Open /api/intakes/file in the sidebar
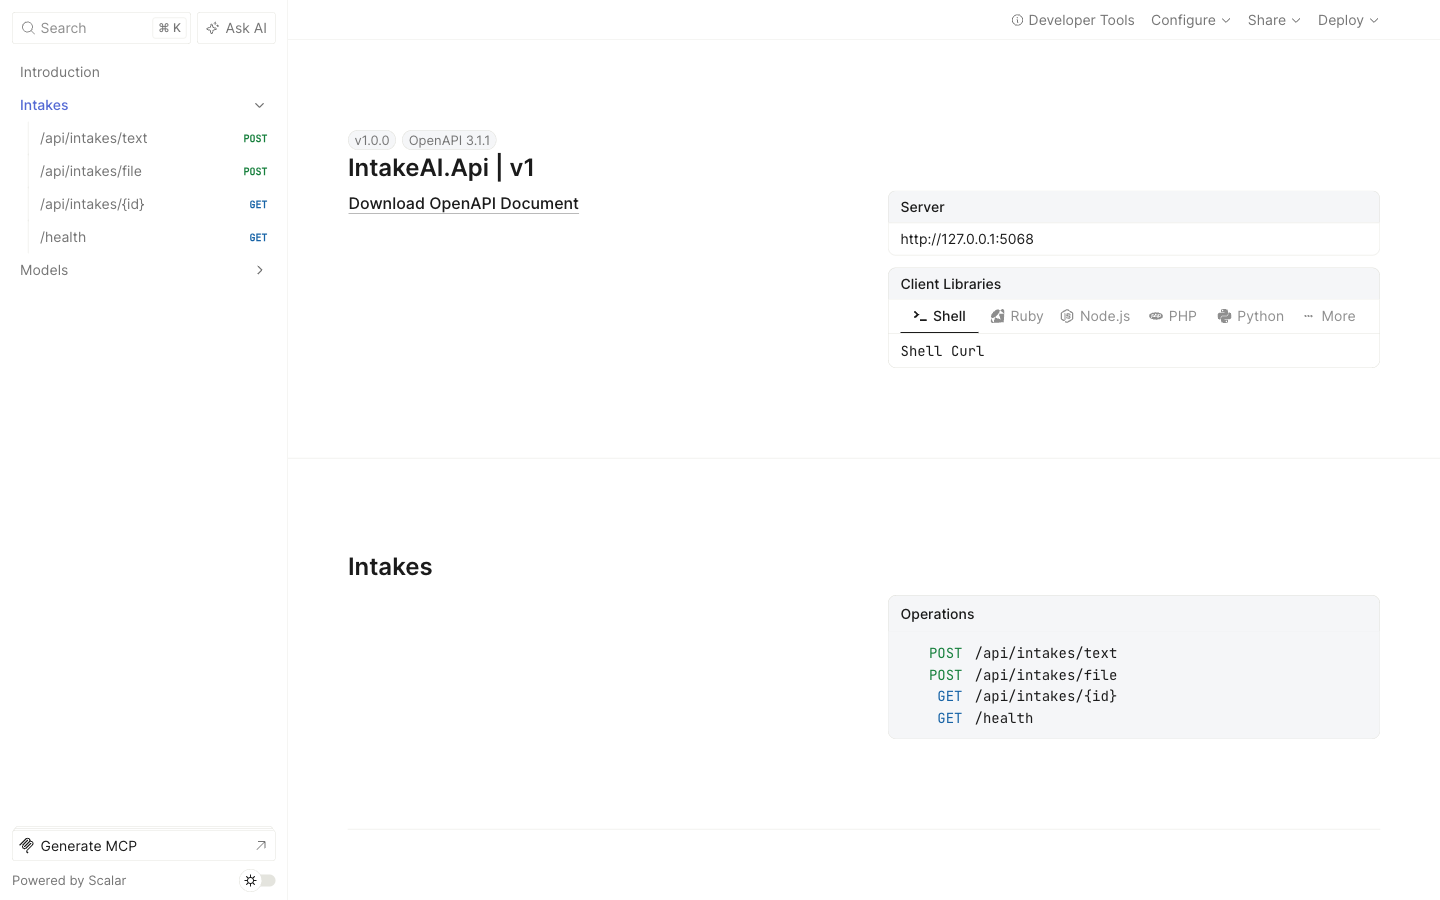The height and width of the screenshot is (900, 1440). pyautogui.click(x=153, y=171)
